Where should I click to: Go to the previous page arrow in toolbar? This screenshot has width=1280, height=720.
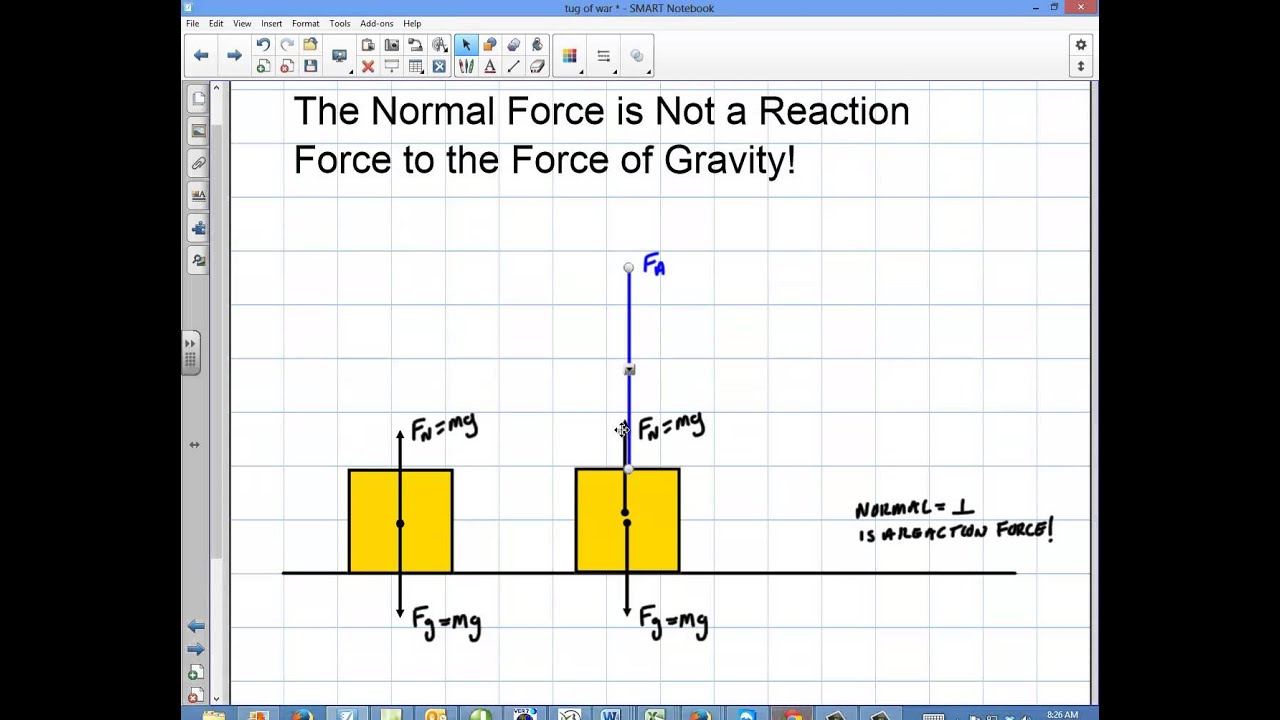point(201,56)
